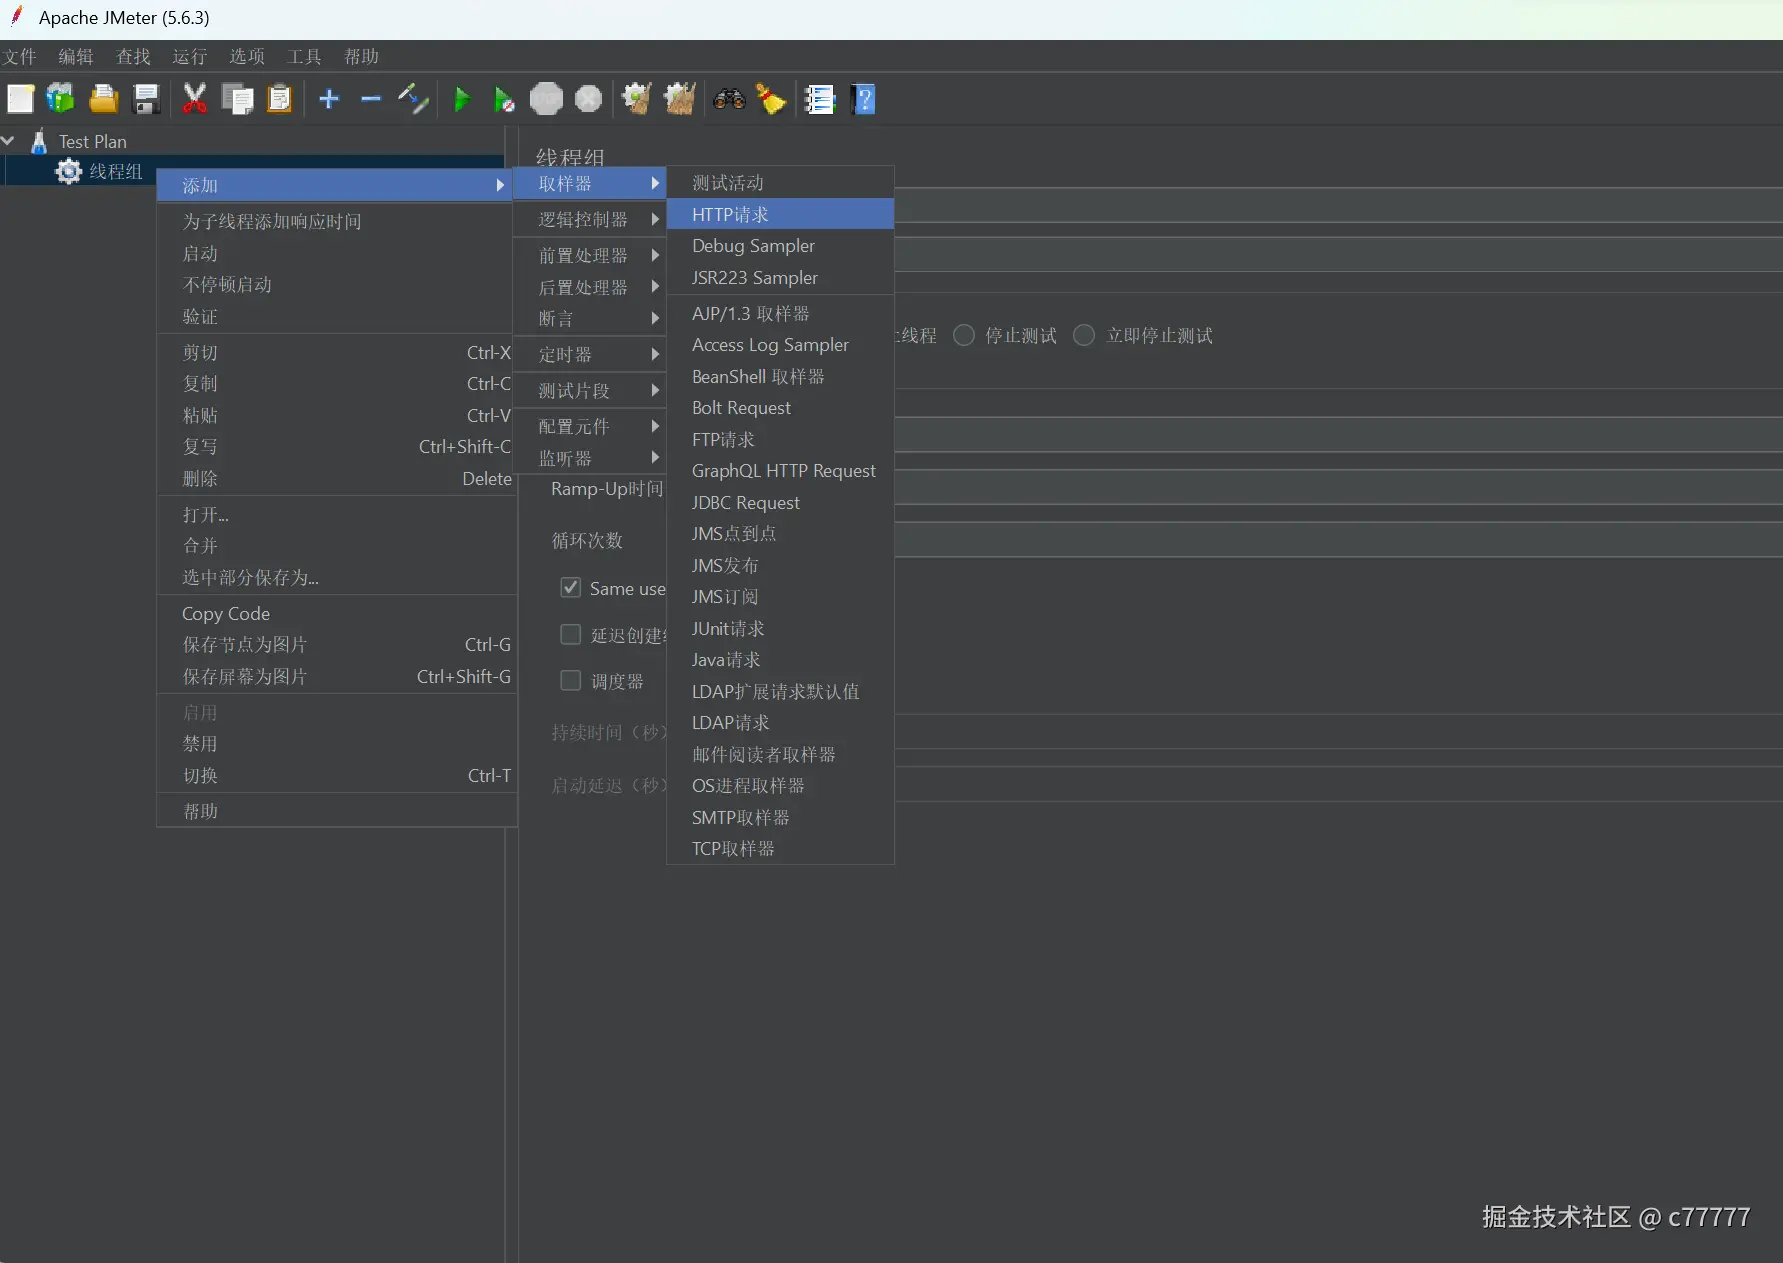The width and height of the screenshot is (1783, 1263).
Task: Click the 循环次数 input field
Action: pyautogui.click(x=1338, y=540)
